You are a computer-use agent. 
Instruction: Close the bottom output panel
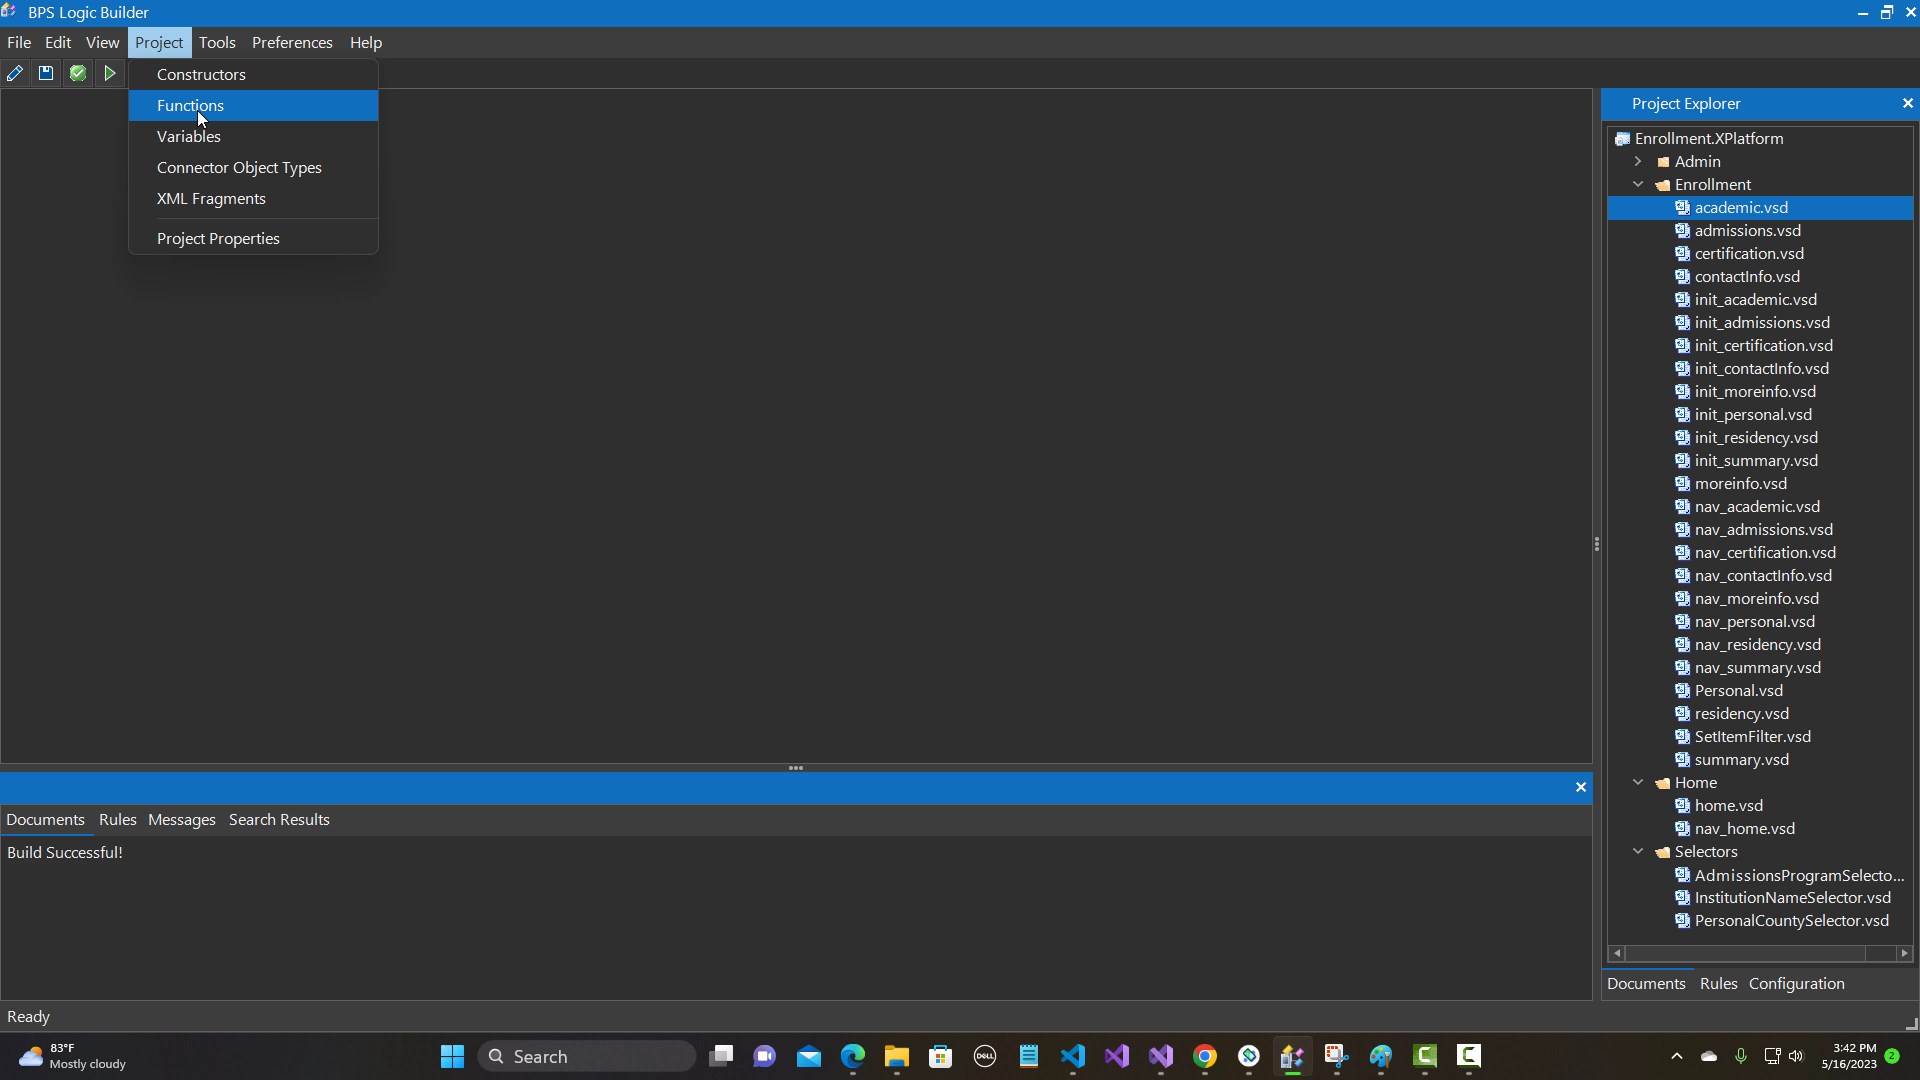[1581, 787]
